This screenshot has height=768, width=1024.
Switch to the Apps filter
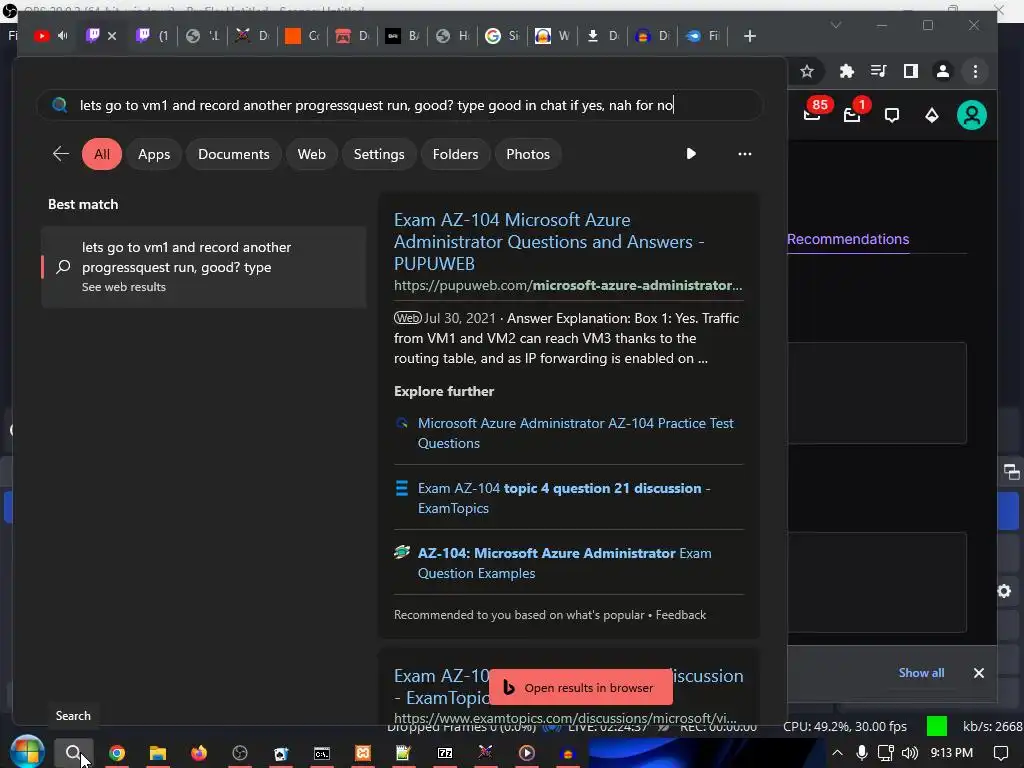(154, 154)
